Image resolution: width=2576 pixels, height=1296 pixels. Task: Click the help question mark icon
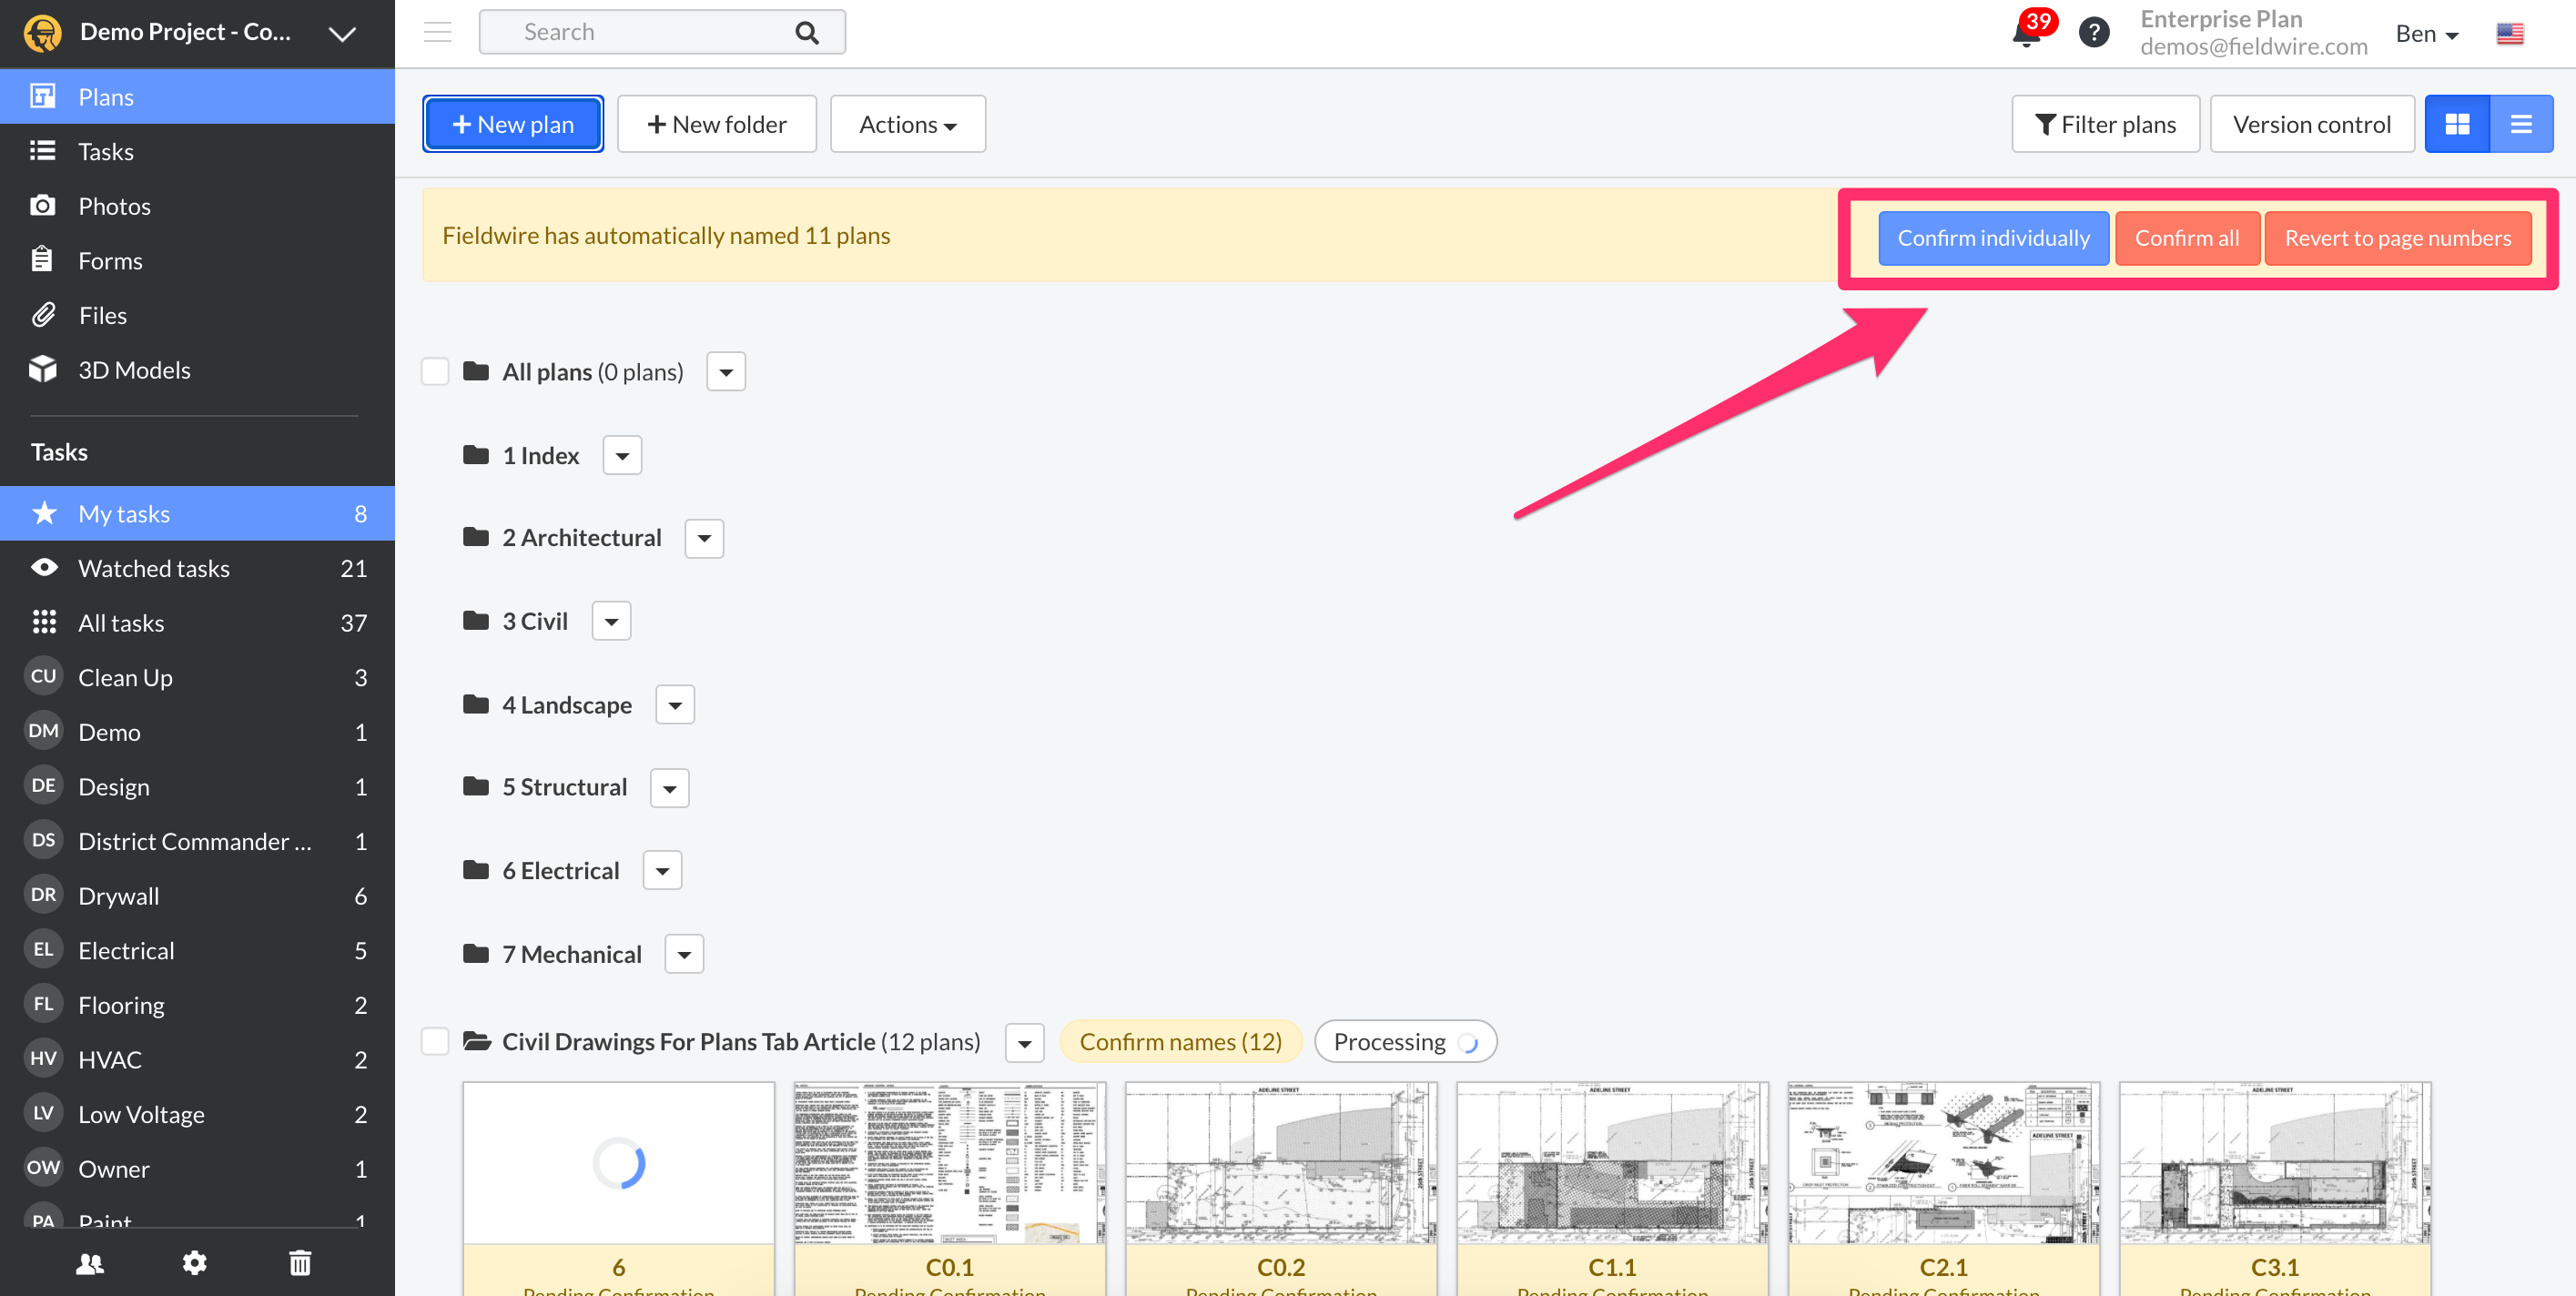click(x=2094, y=33)
